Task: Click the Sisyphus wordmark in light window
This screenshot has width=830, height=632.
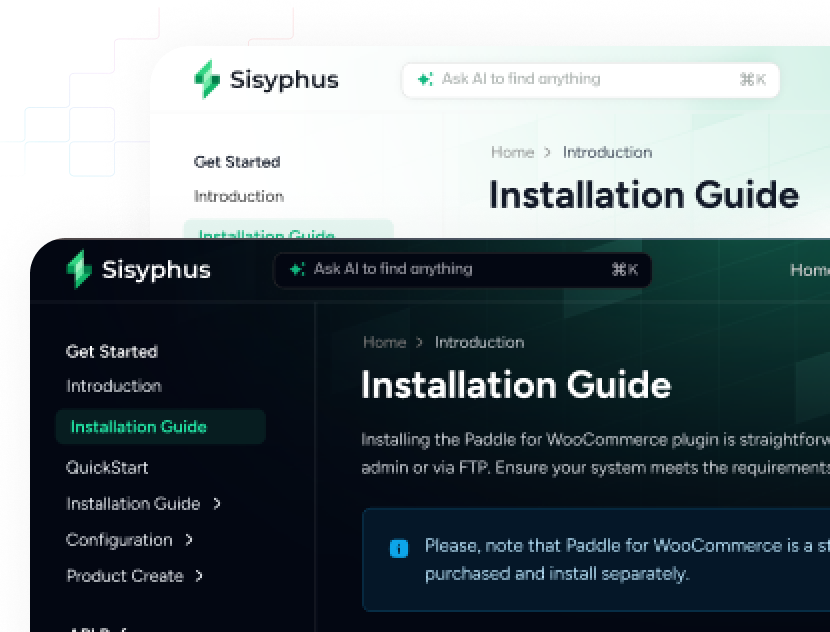Action: point(284,80)
